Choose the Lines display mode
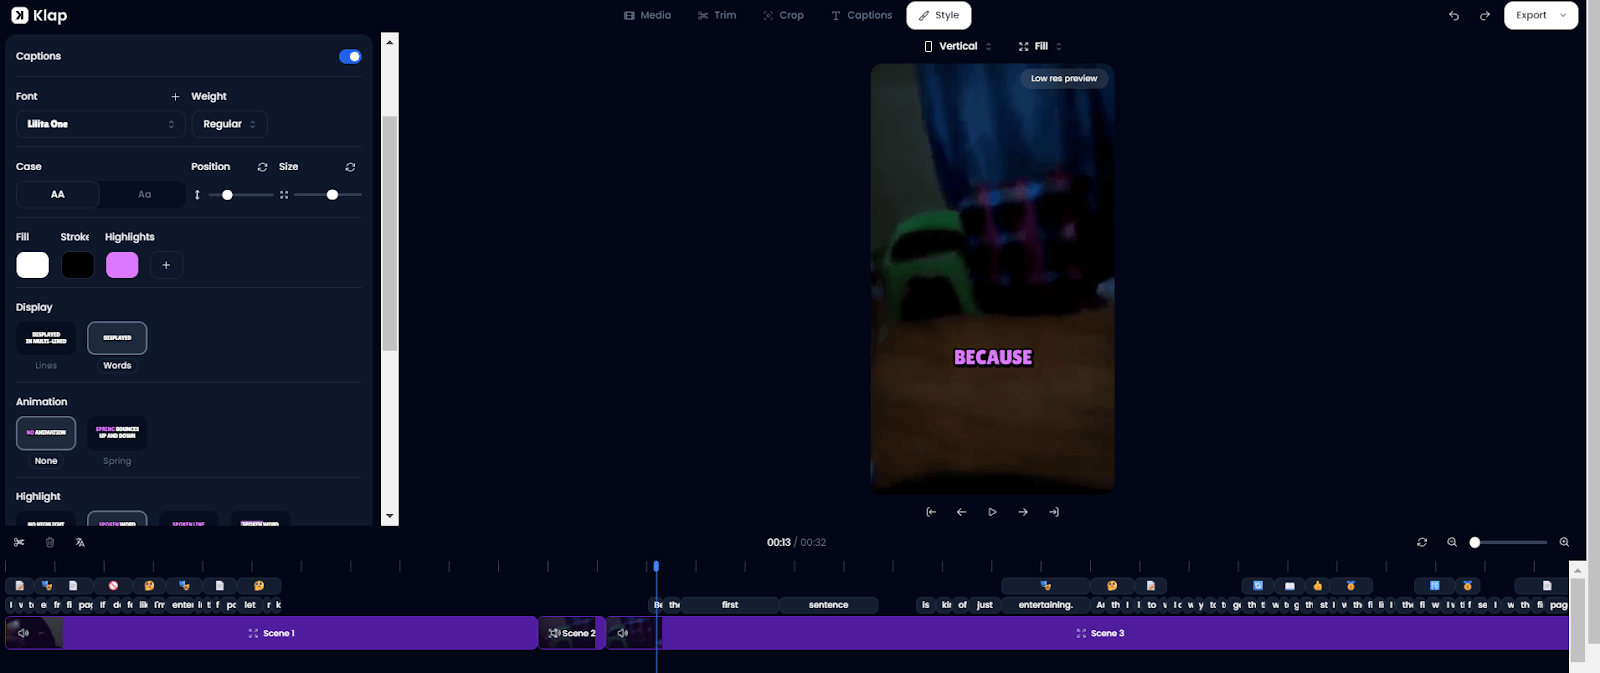This screenshot has width=1600, height=673. [x=46, y=338]
